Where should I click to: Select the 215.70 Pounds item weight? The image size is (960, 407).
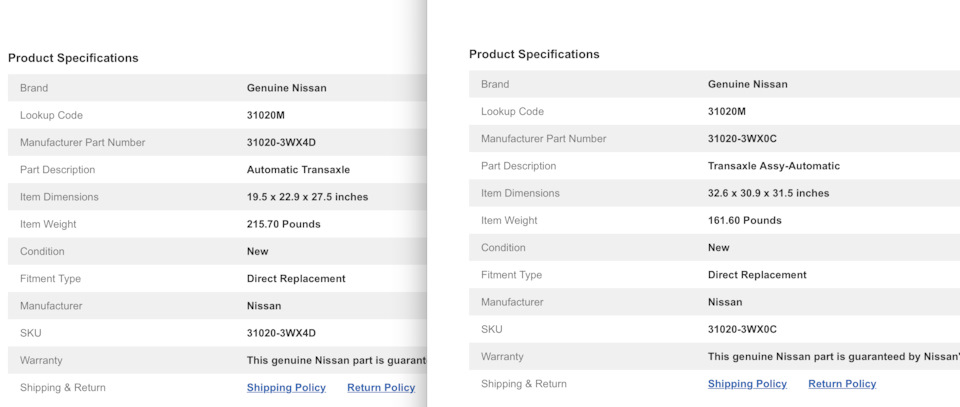click(284, 225)
